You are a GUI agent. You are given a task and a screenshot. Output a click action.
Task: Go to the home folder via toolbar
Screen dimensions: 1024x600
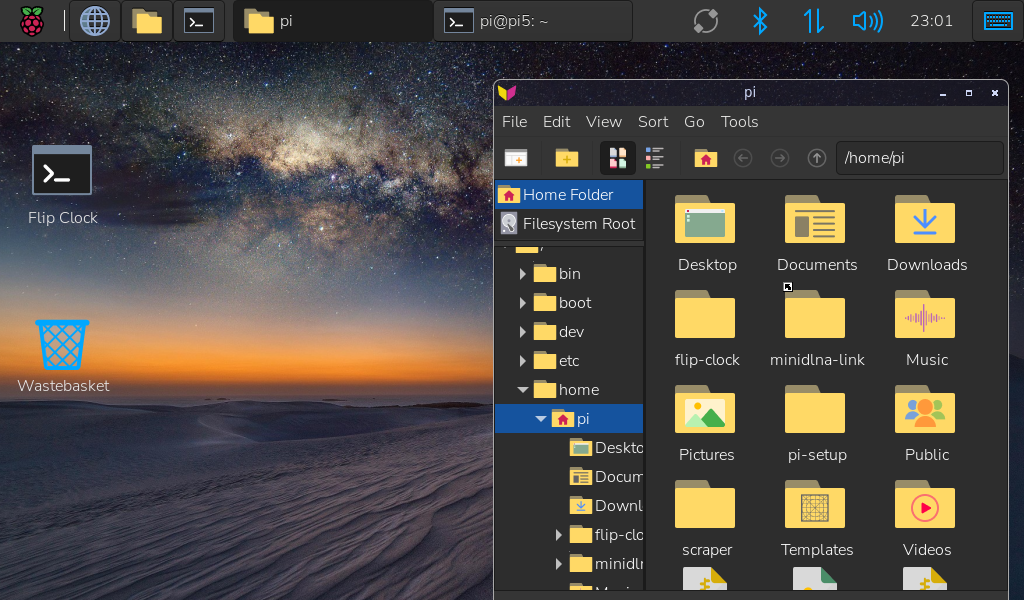click(705, 158)
